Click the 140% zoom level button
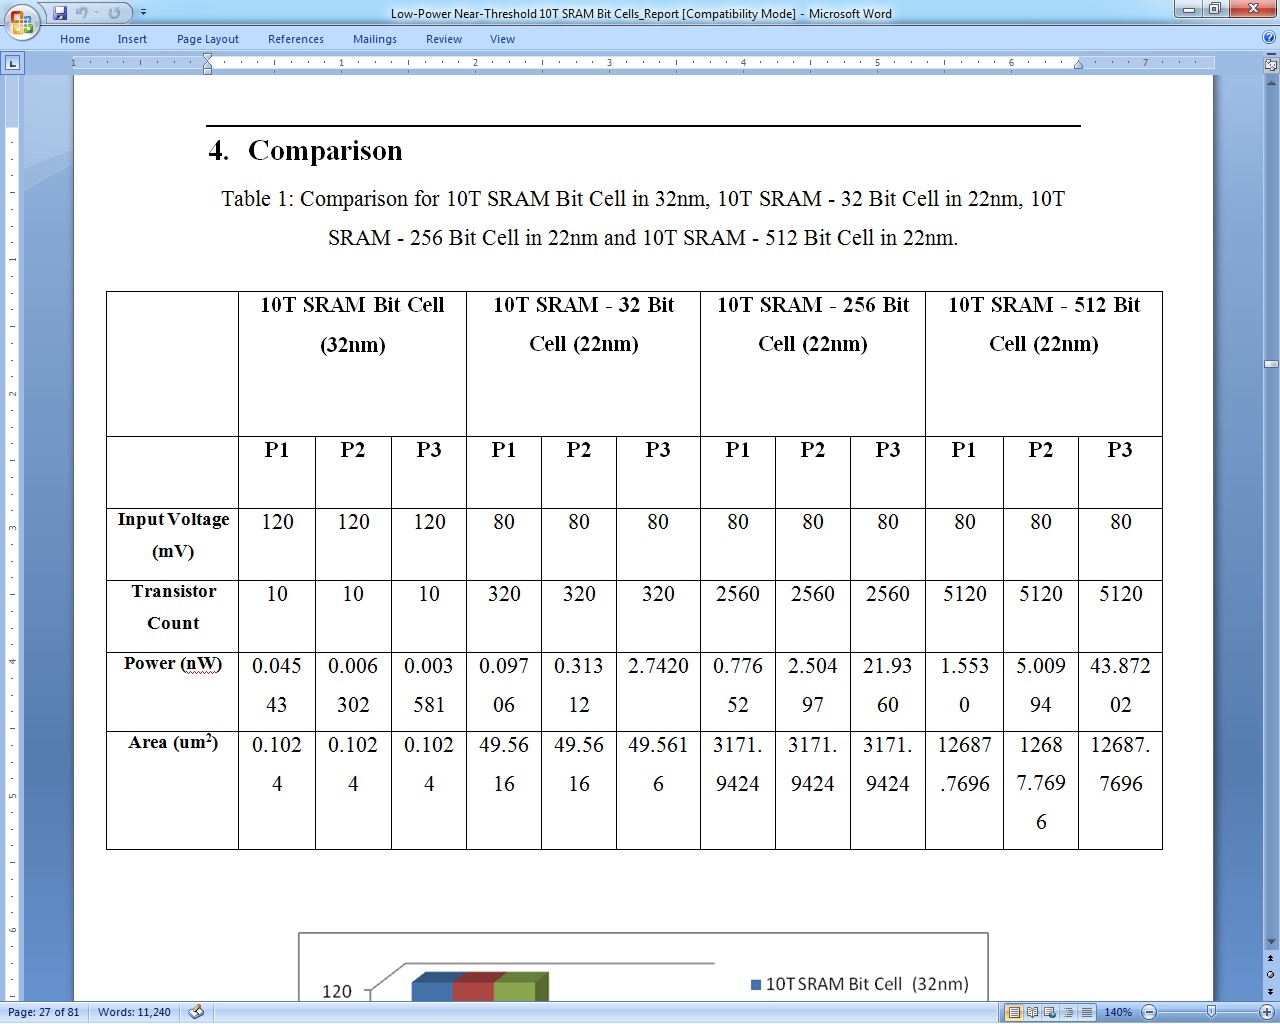1280x1024 pixels. click(1118, 1012)
